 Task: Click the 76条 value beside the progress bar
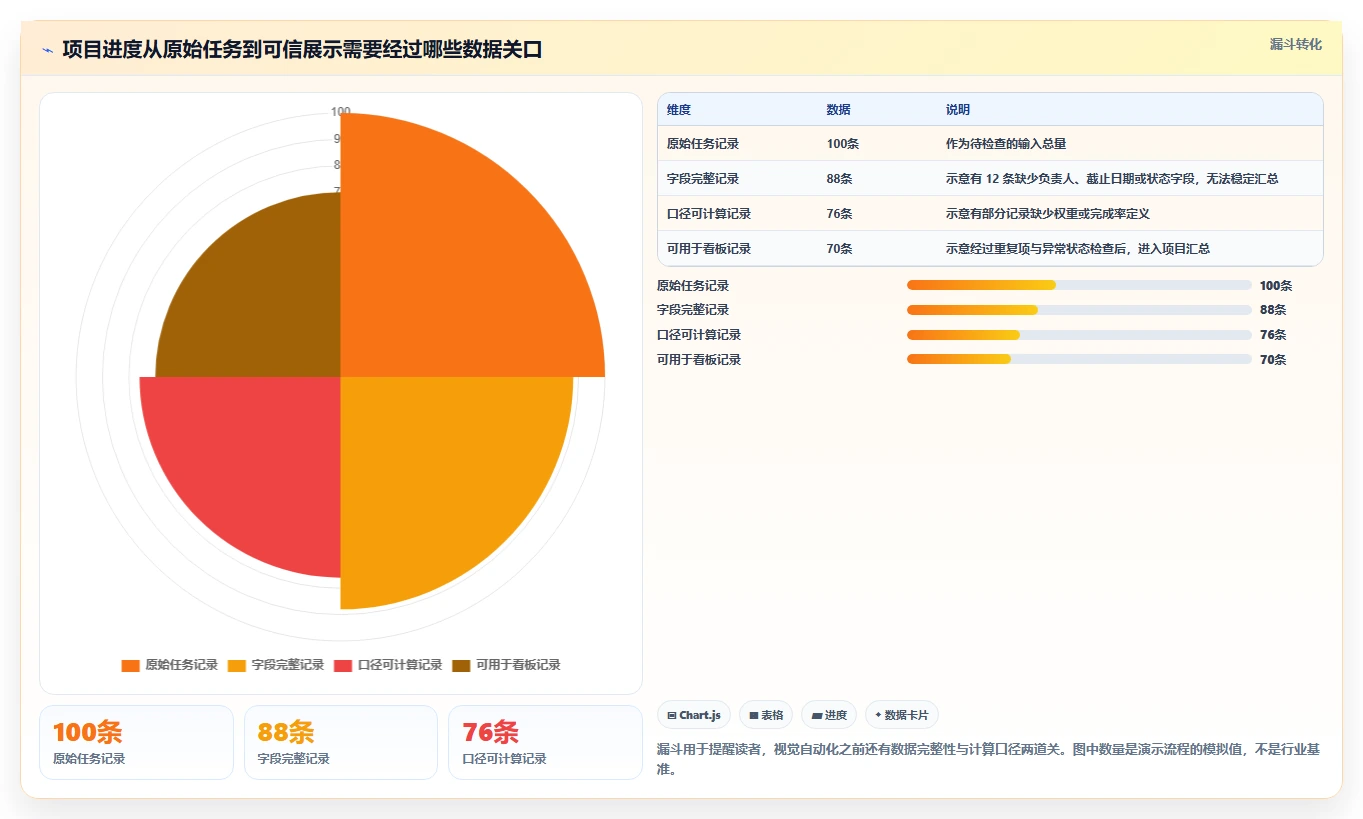pos(1273,335)
